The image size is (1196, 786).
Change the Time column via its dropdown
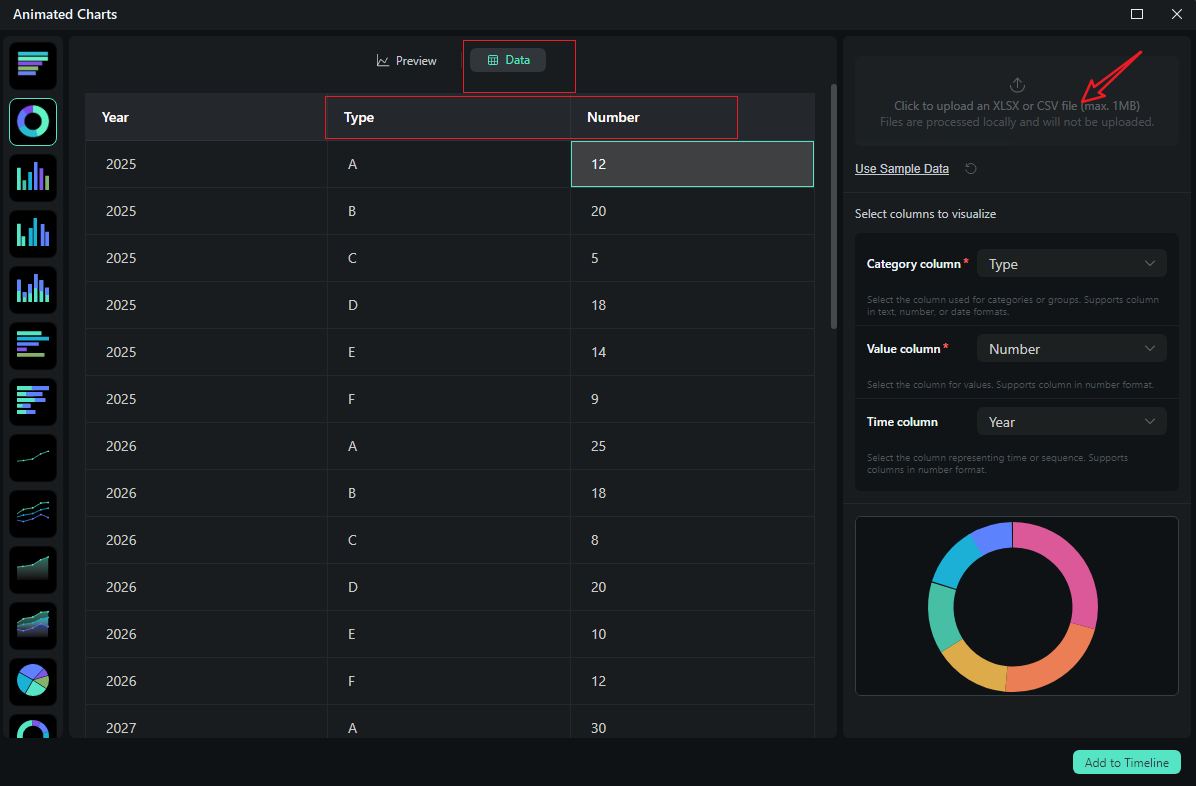1071,421
